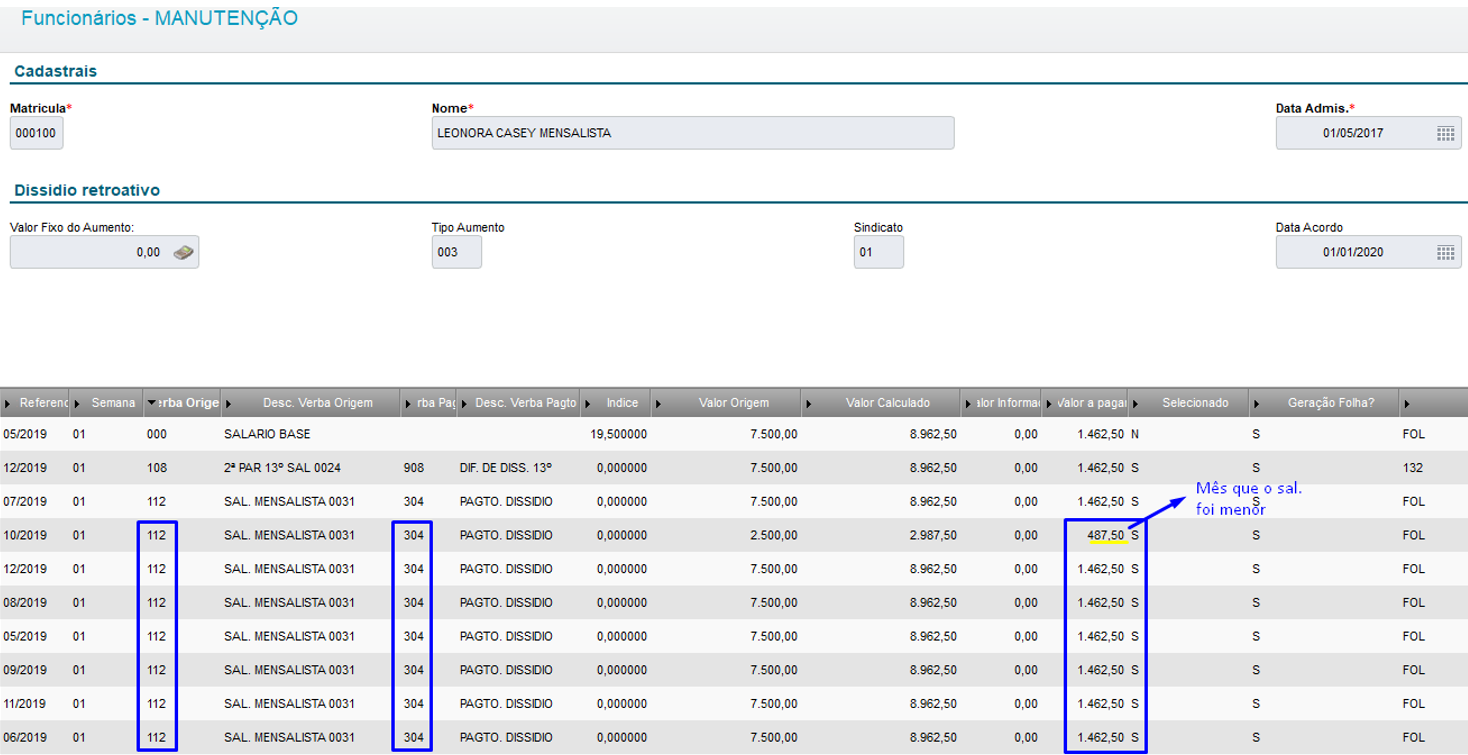Select the Valor Origem cell 2.500,00
The image size is (1468, 755).
[774, 536]
